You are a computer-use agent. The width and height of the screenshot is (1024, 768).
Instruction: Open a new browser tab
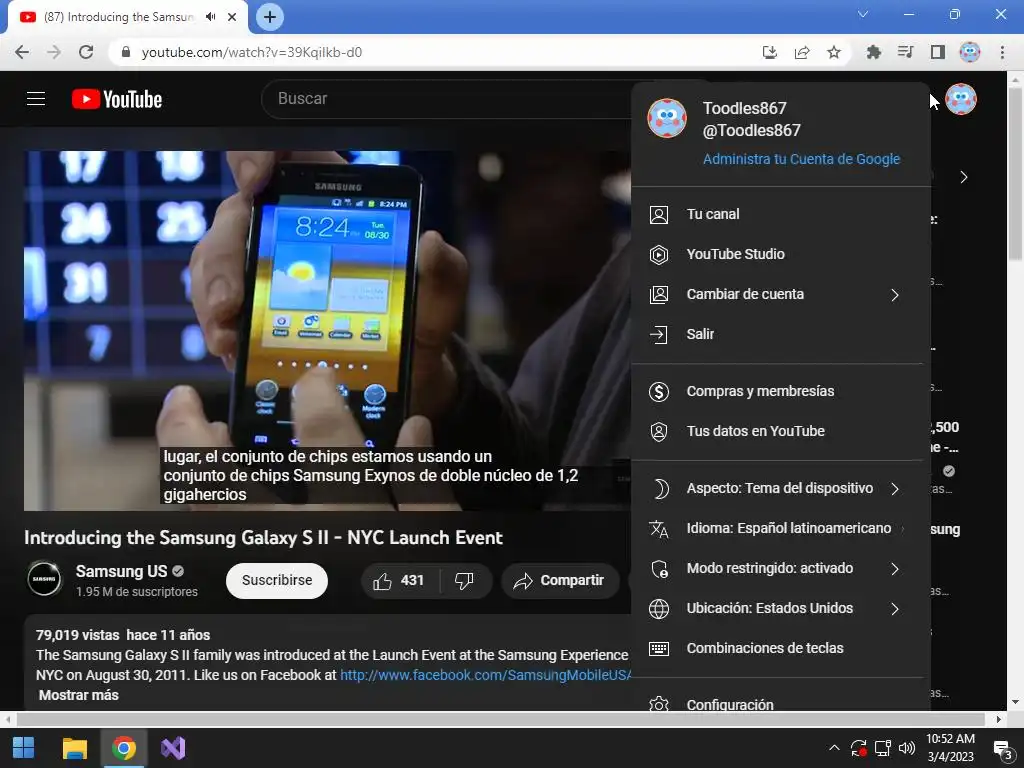[270, 17]
